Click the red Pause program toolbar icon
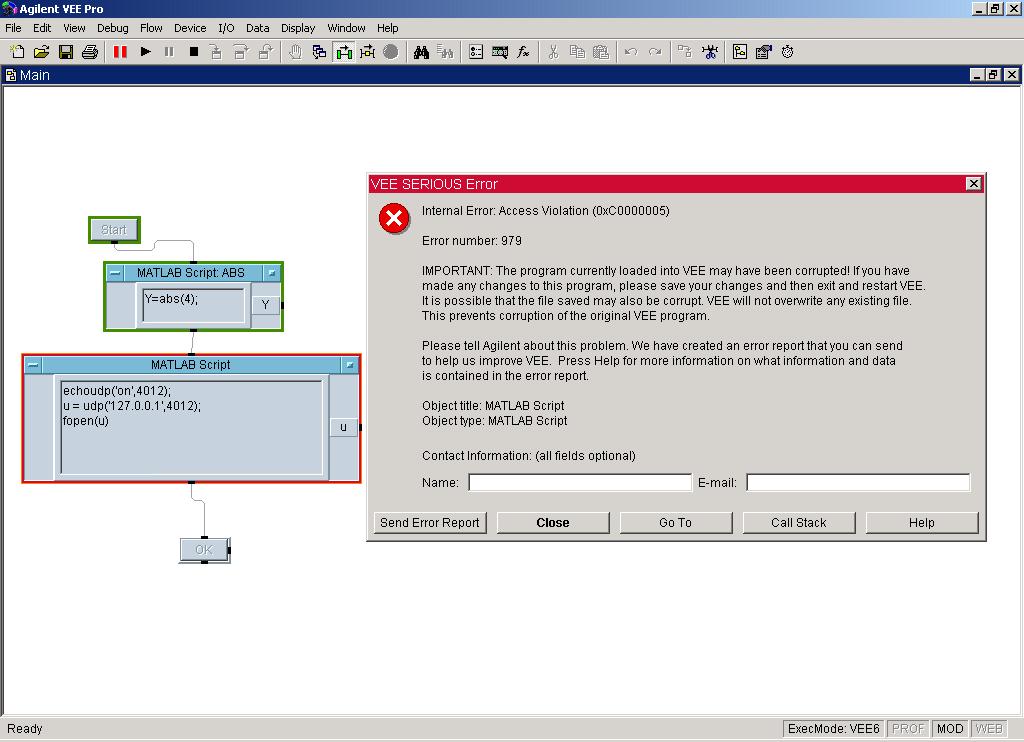 click(121, 52)
